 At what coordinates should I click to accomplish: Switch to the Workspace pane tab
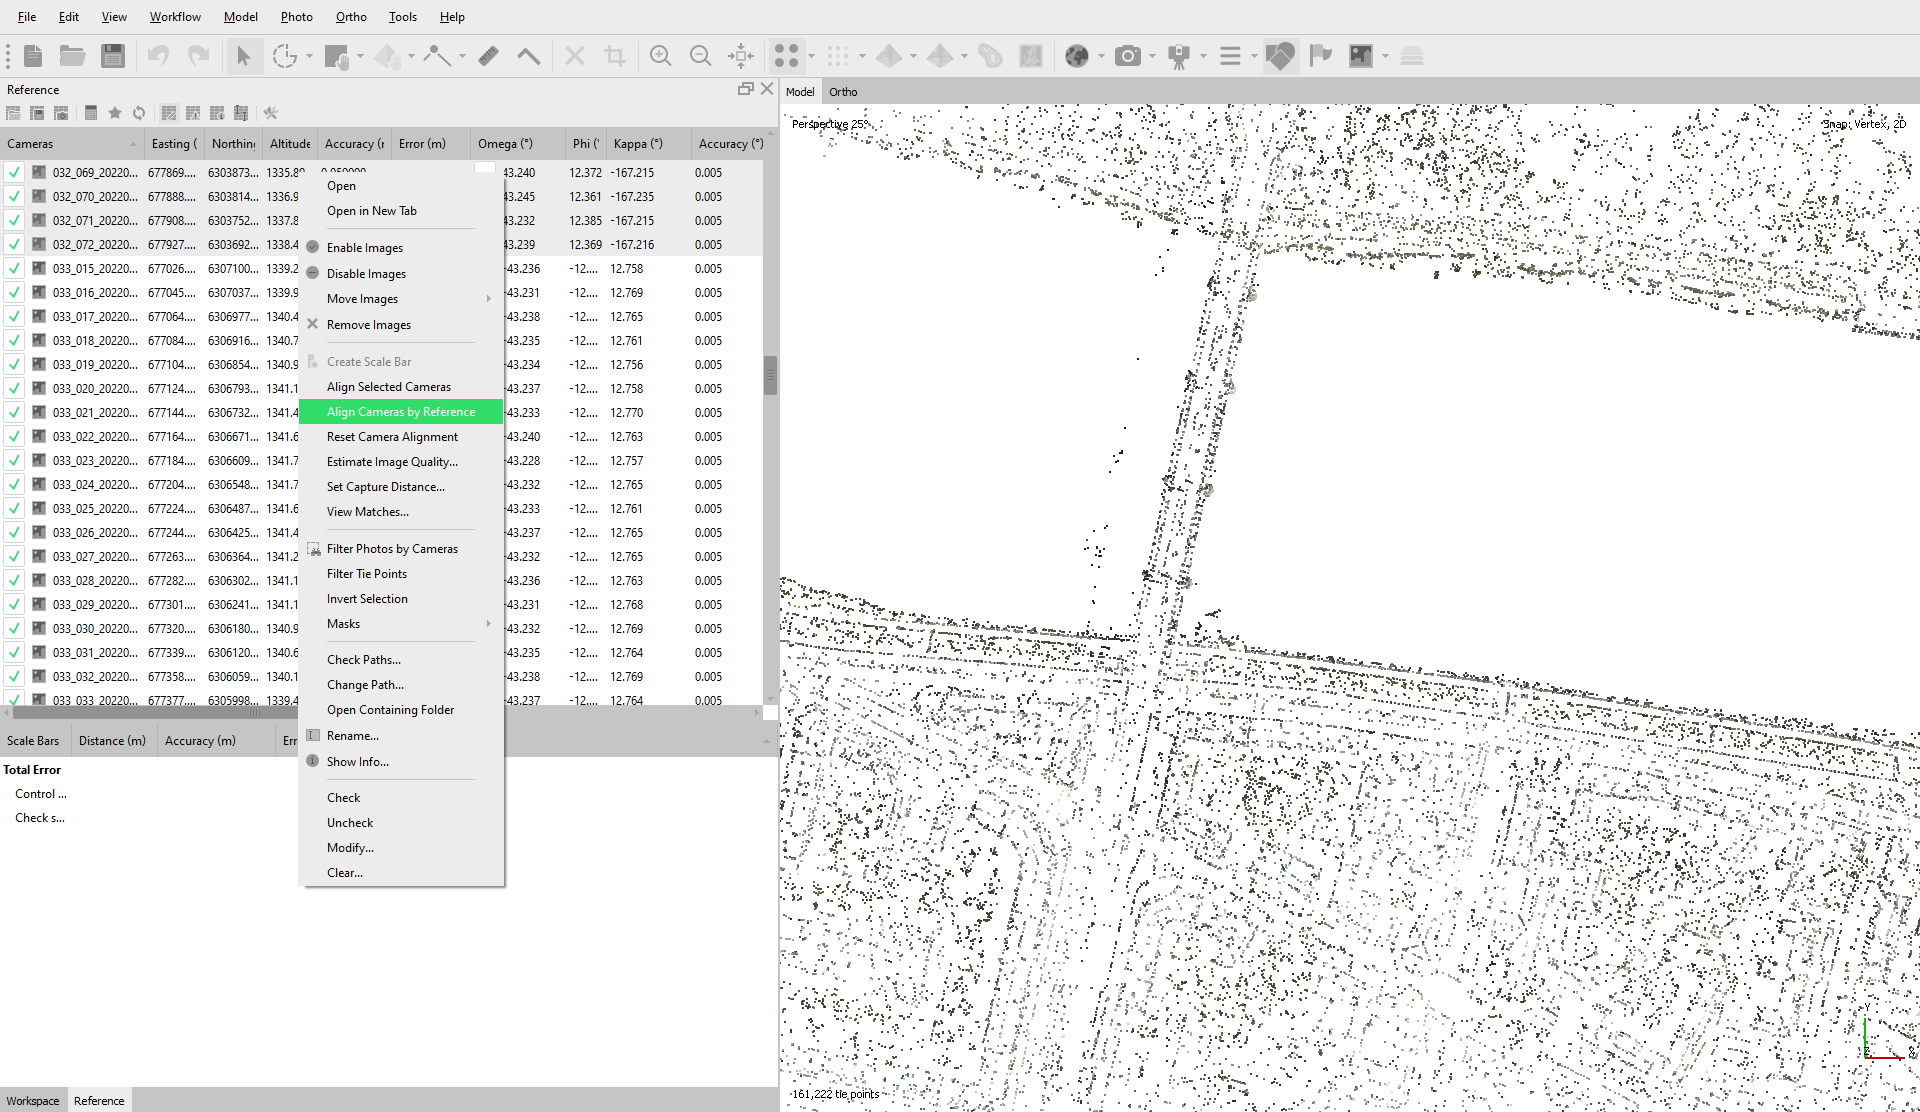[33, 1101]
